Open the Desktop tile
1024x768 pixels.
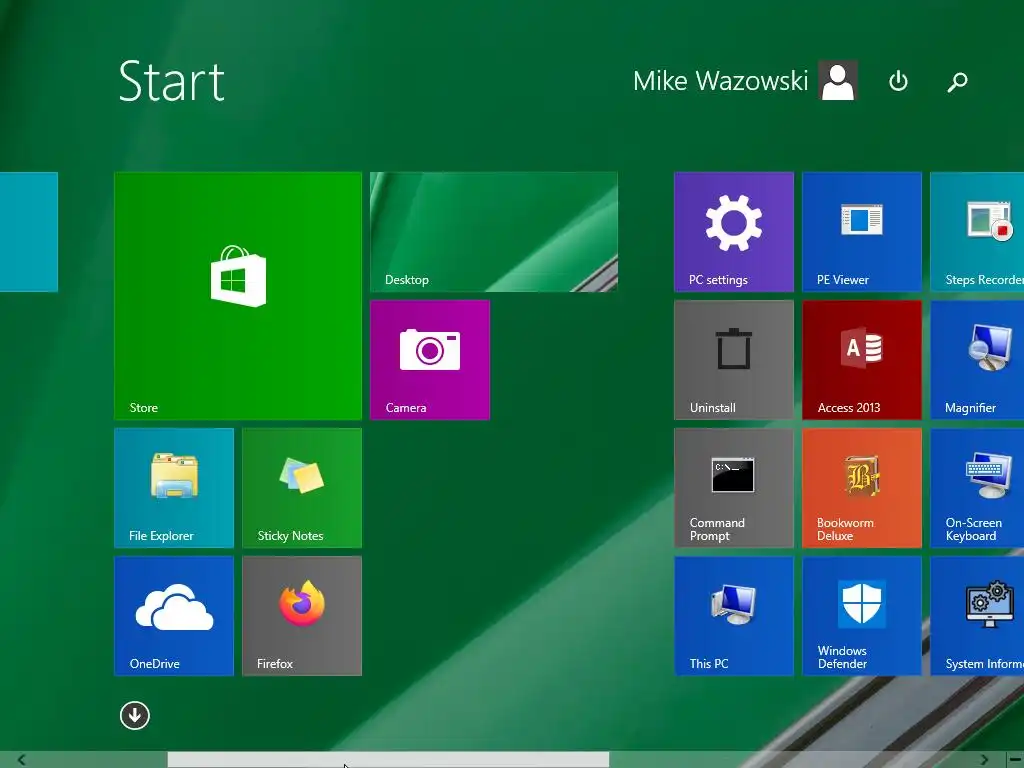click(x=494, y=232)
